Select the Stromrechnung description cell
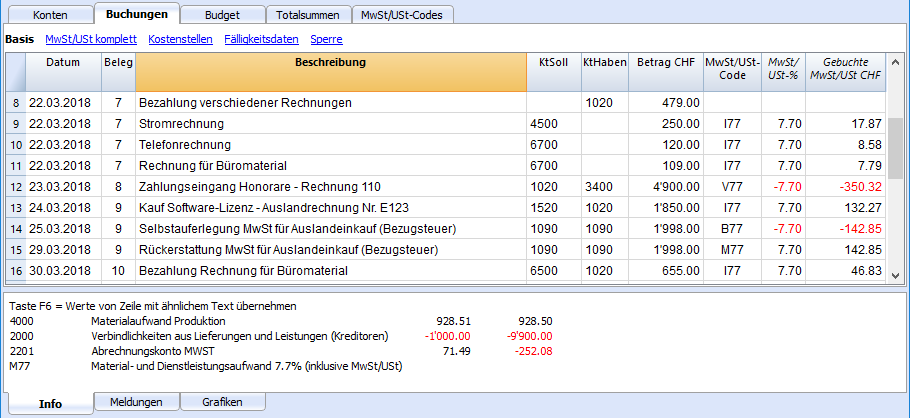The width and height of the screenshot is (910, 418). 331,124
